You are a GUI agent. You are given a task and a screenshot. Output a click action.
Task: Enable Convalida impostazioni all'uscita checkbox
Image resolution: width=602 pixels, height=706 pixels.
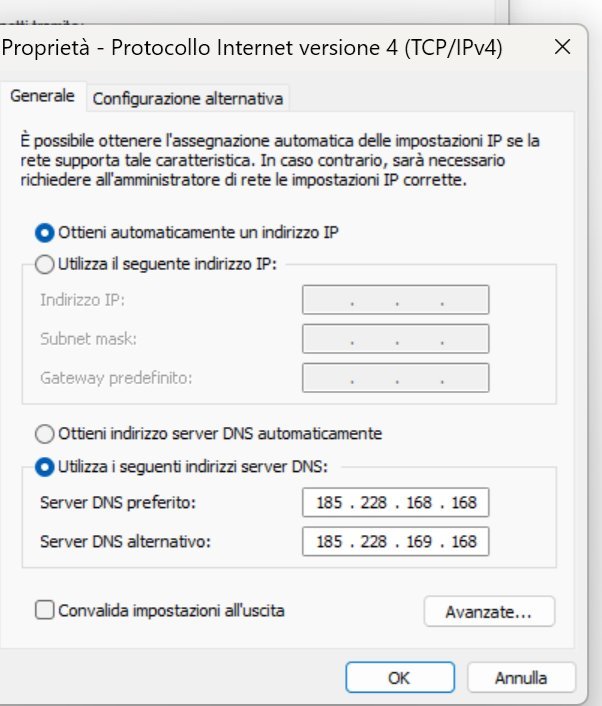pyautogui.click(x=44, y=609)
